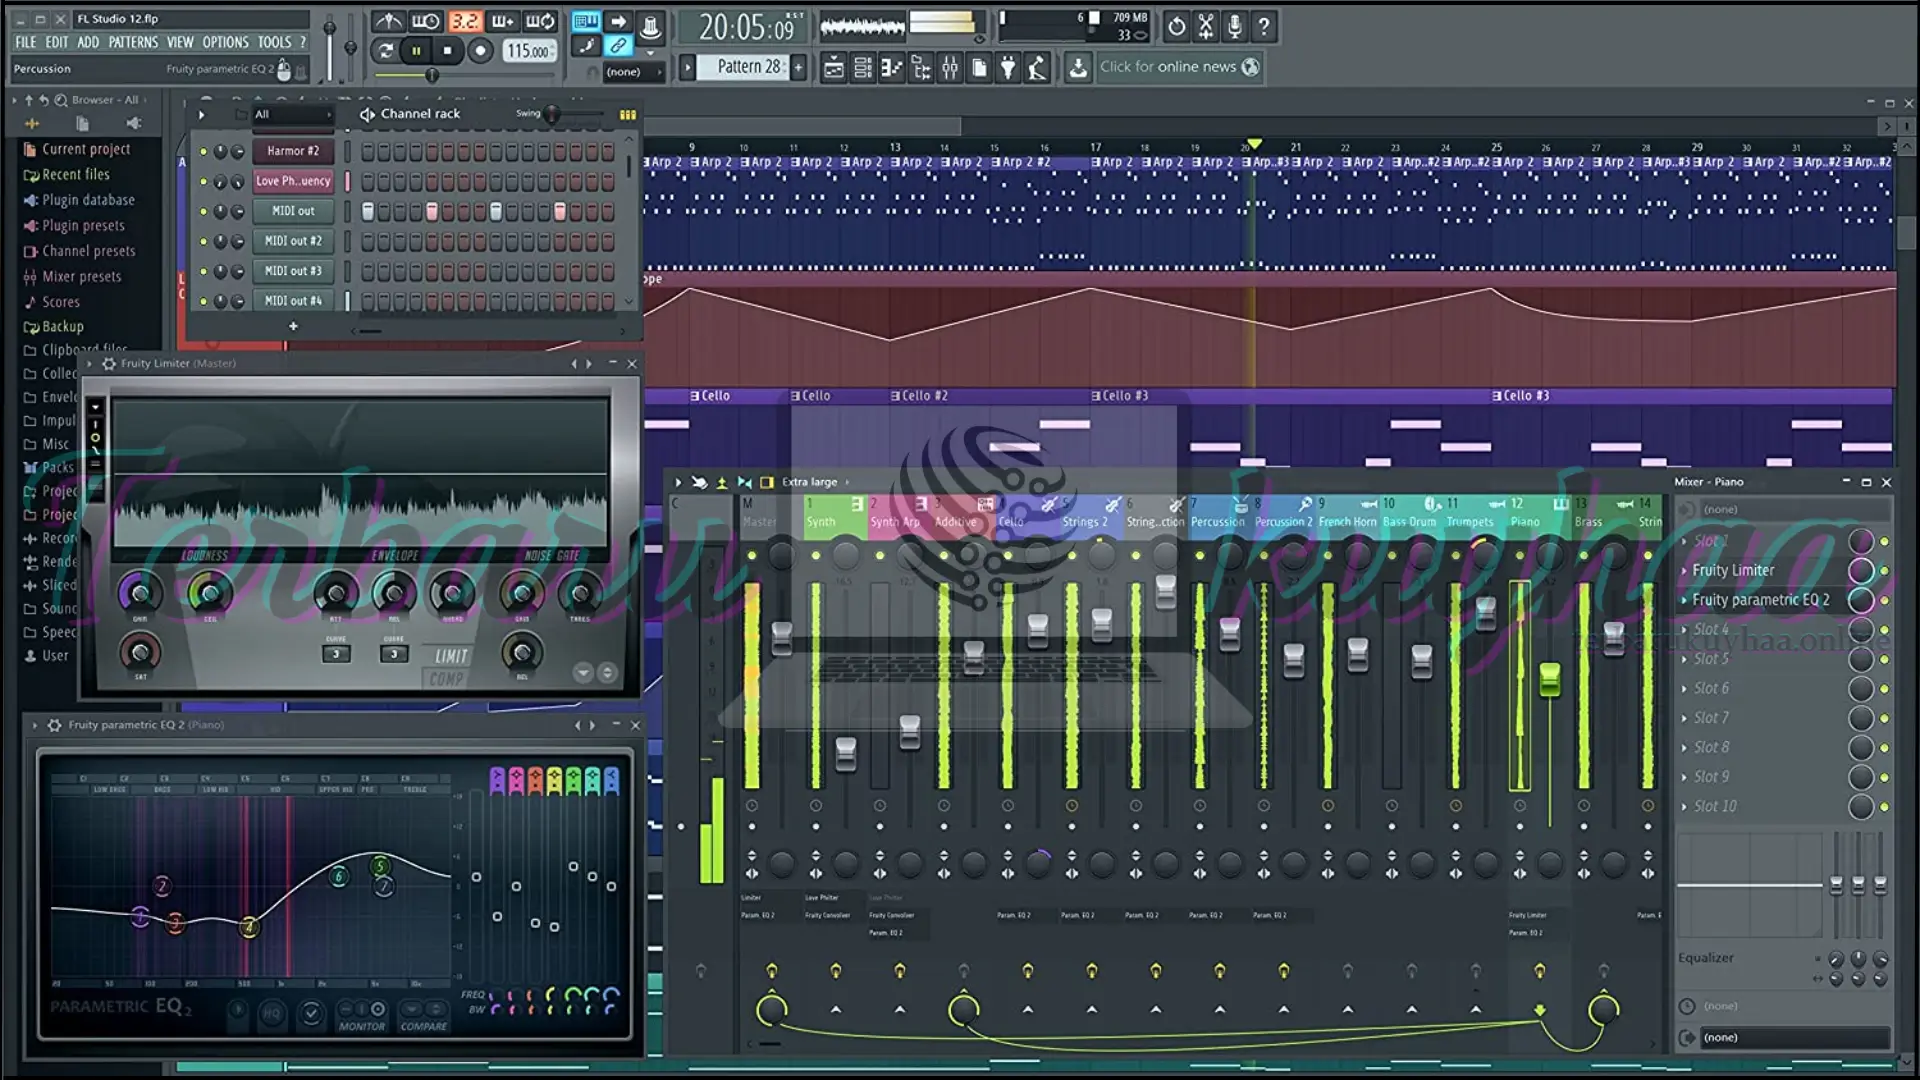Click COMP mode in Fruity Limiter
The width and height of the screenshot is (1920, 1080).
[x=446, y=679]
